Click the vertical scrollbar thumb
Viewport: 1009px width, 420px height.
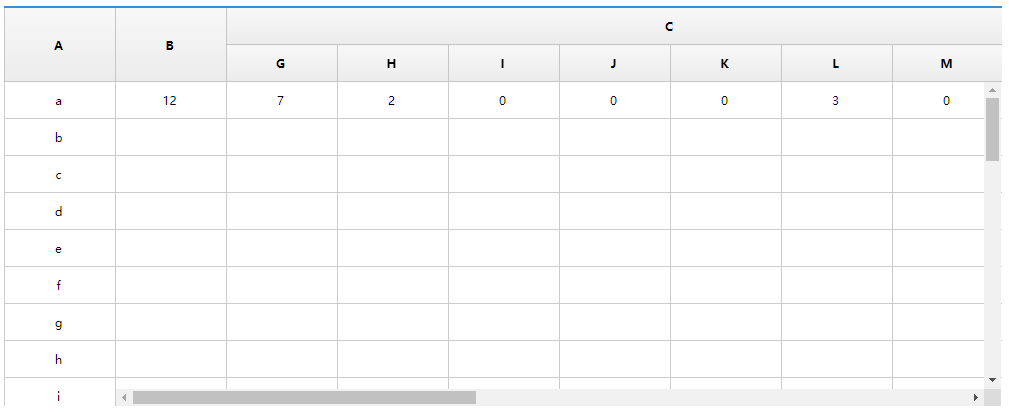[992, 129]
